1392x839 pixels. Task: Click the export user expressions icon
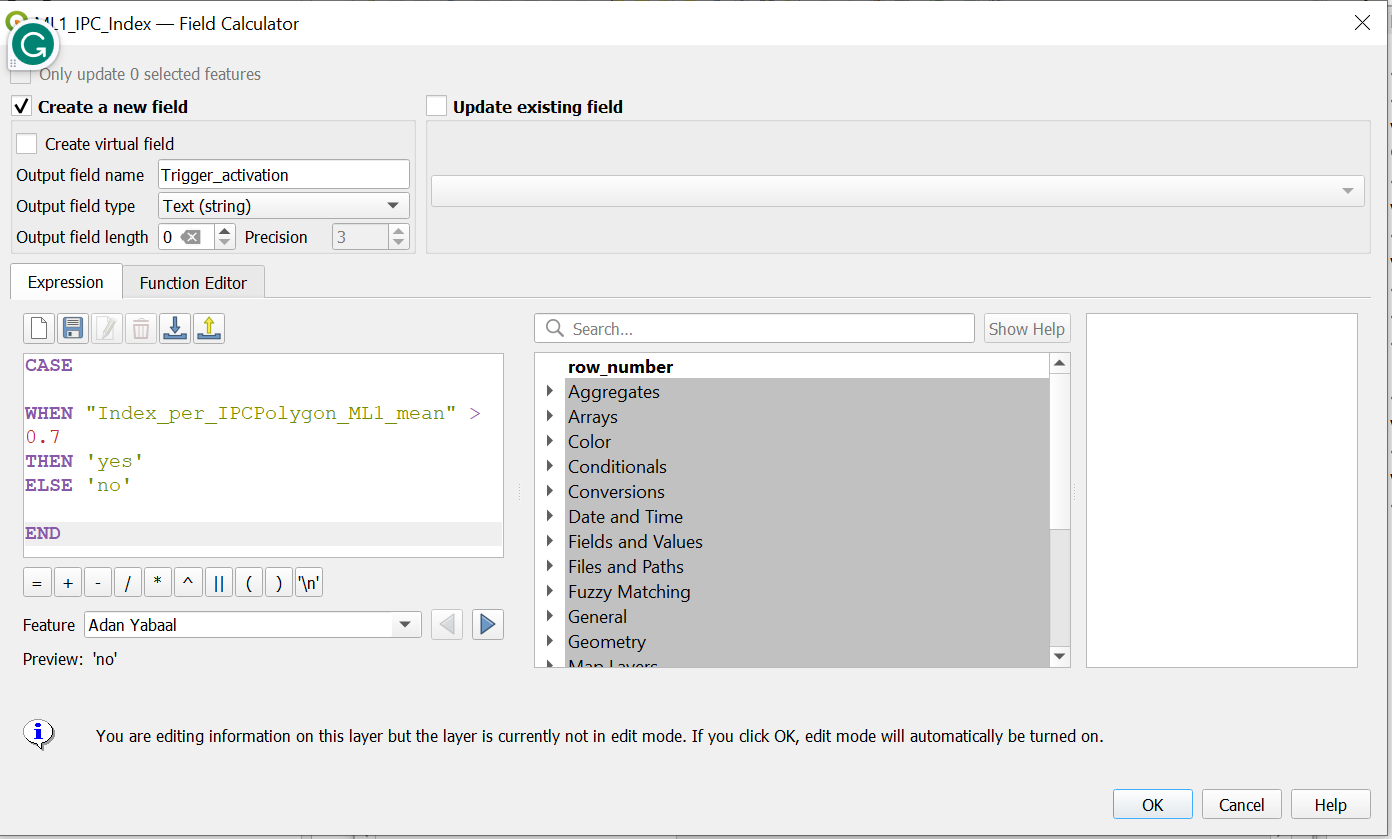click(x=209, y=328)
